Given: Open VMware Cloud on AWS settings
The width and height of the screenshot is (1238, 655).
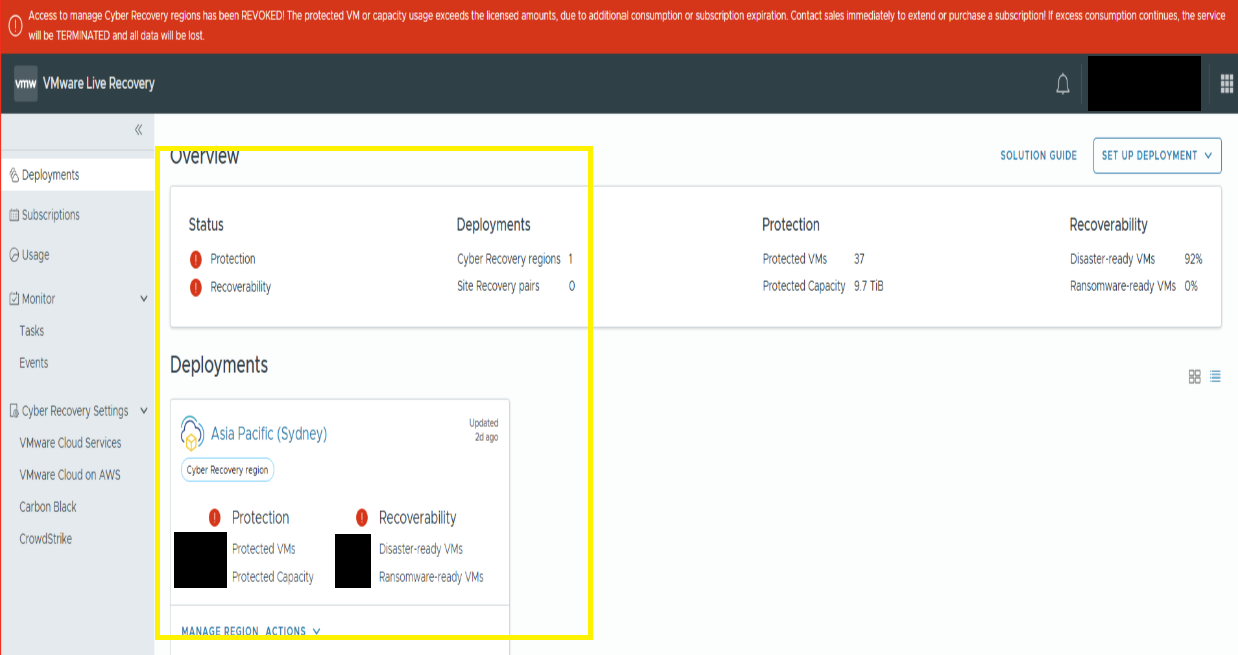Looking at the screenshot, I should 70,475.
